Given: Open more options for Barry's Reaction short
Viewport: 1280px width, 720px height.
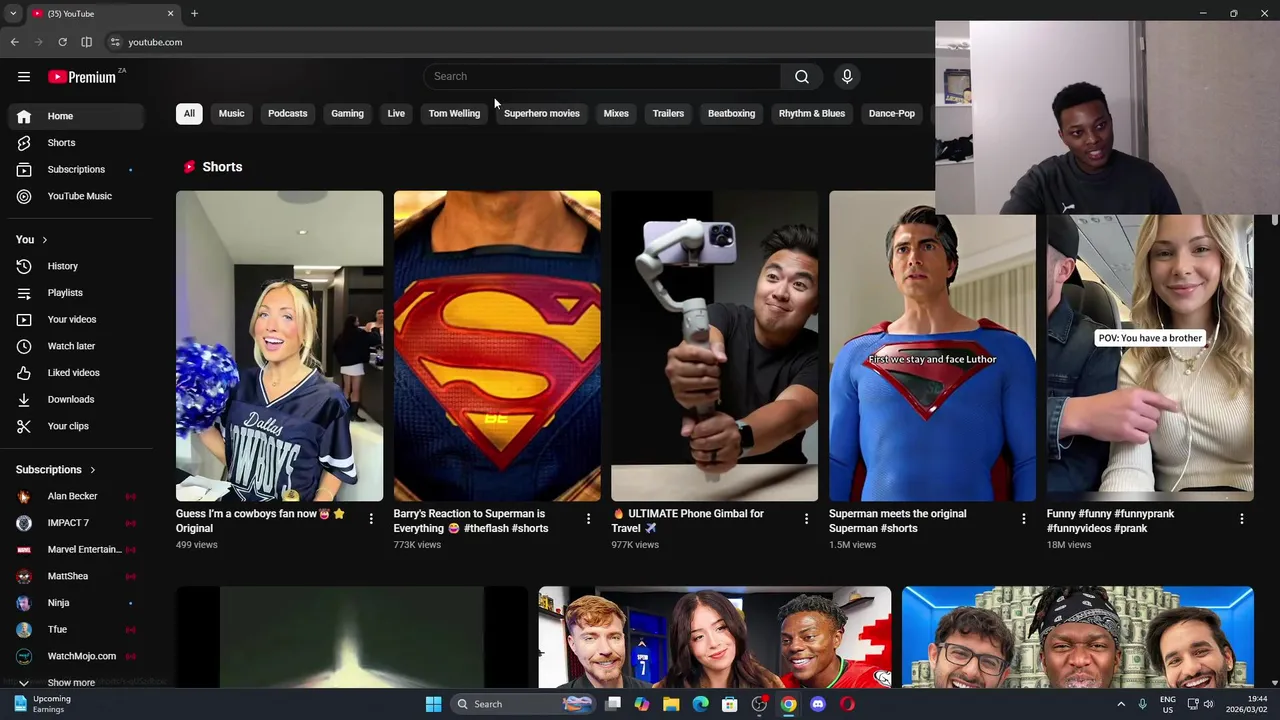Looking at the screenshot, I should click(588, 519).
